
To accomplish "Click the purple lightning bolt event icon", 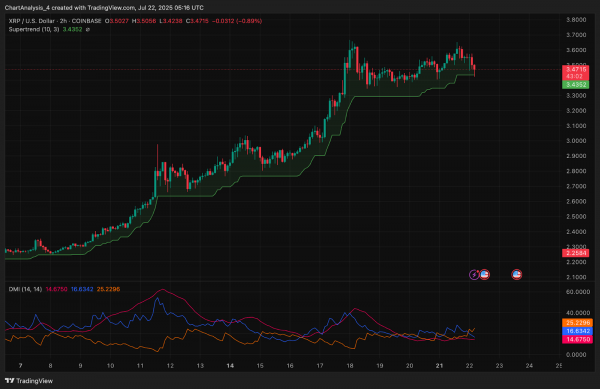I will (474, 274).
